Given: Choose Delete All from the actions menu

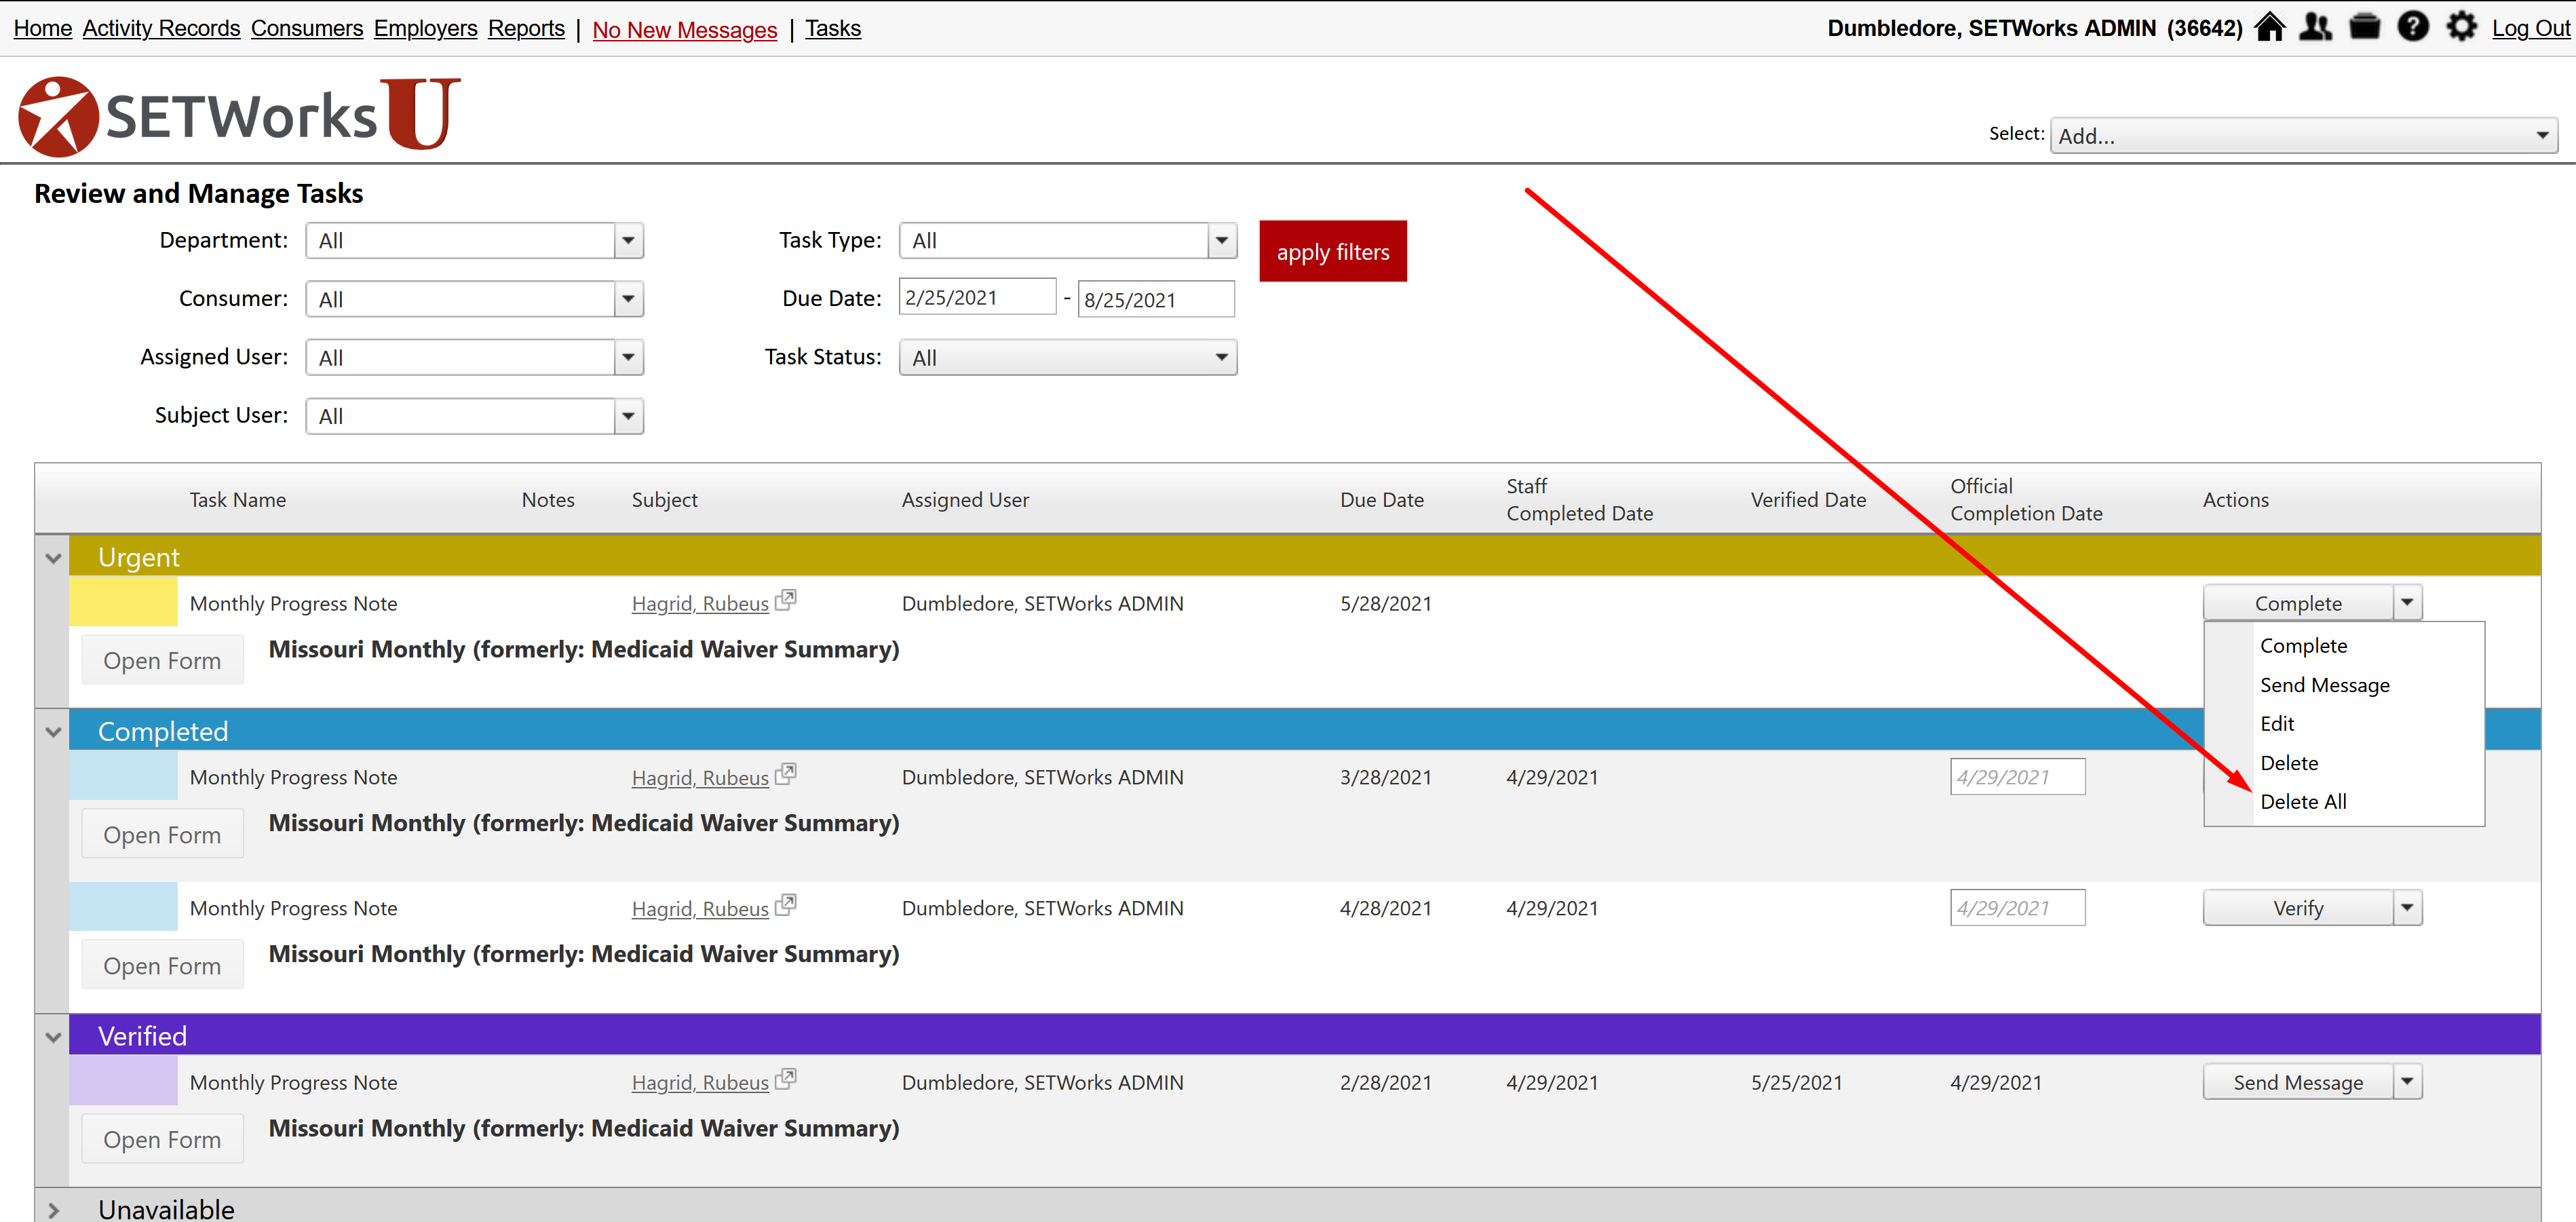Looking at the screenshot, I should click(x=2303, y=802).
